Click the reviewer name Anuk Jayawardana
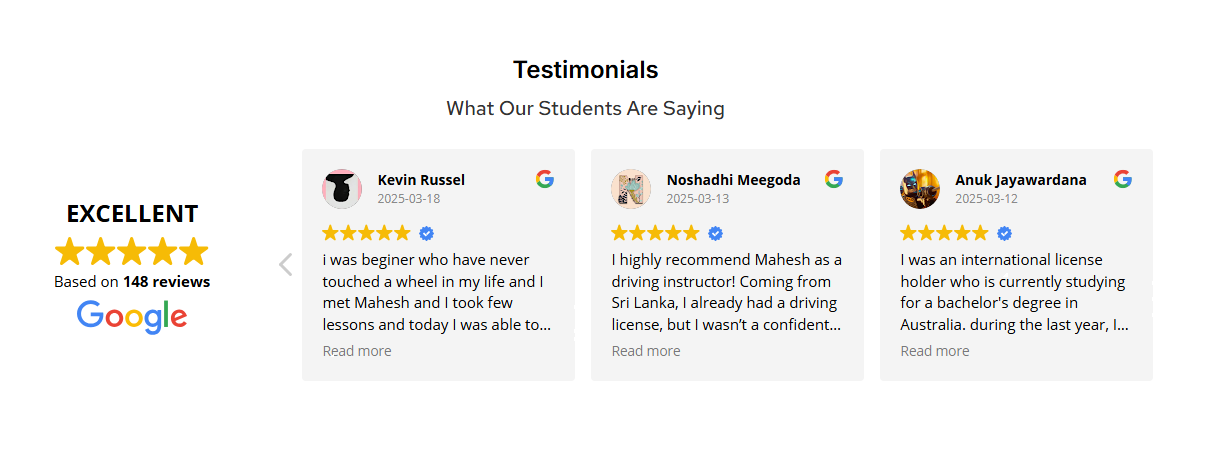The width and height of the screenshot is (1207, 452). (1021, 180)
